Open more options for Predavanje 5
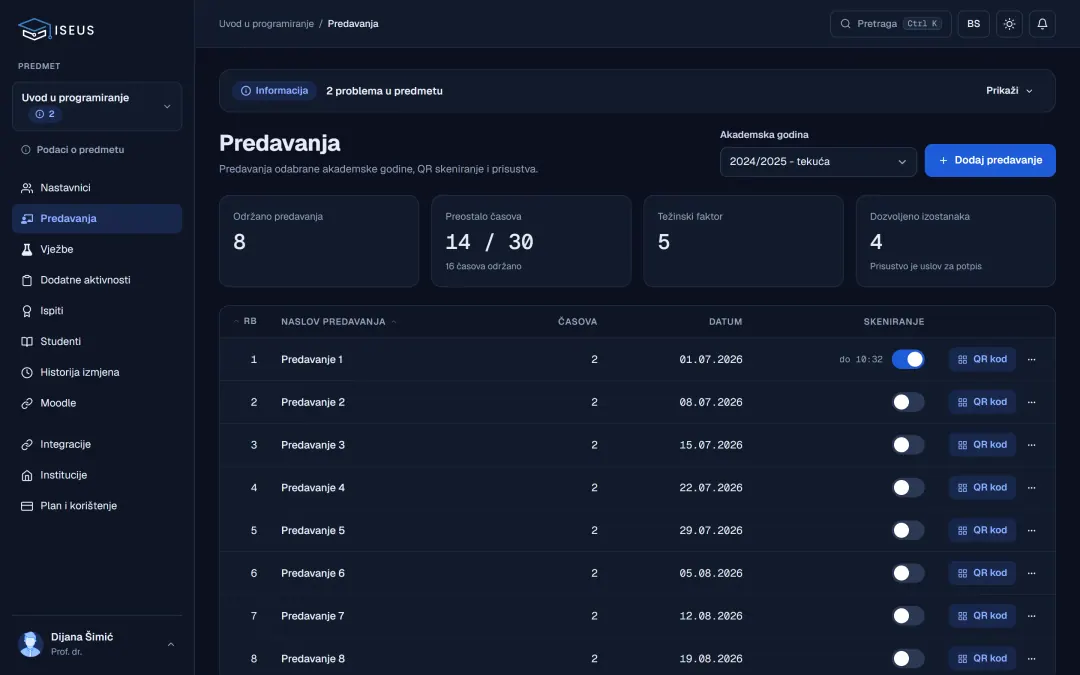The height and width of the screenshot is (675, 1080). pyautogui.click(x=1031, y=530)
